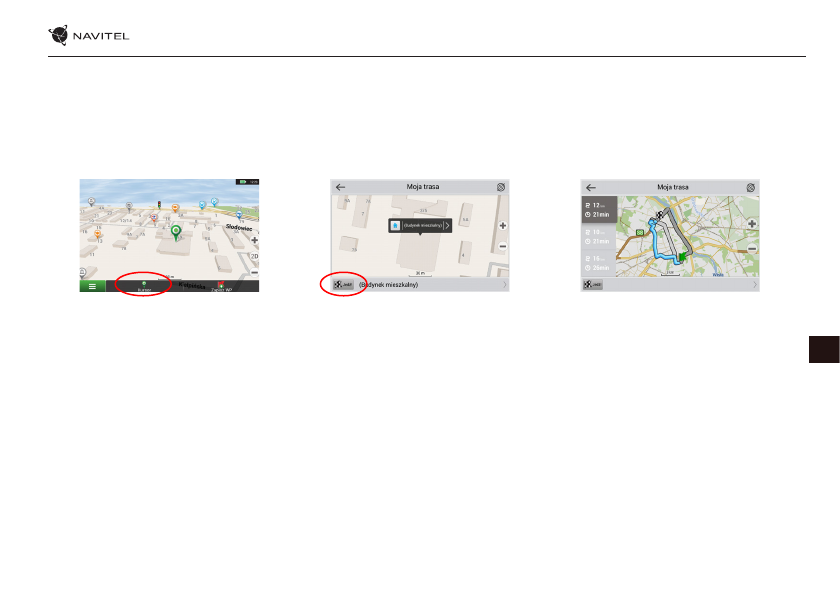Open details chevron on Budynek mieszkalny bar

pos(505,285)
